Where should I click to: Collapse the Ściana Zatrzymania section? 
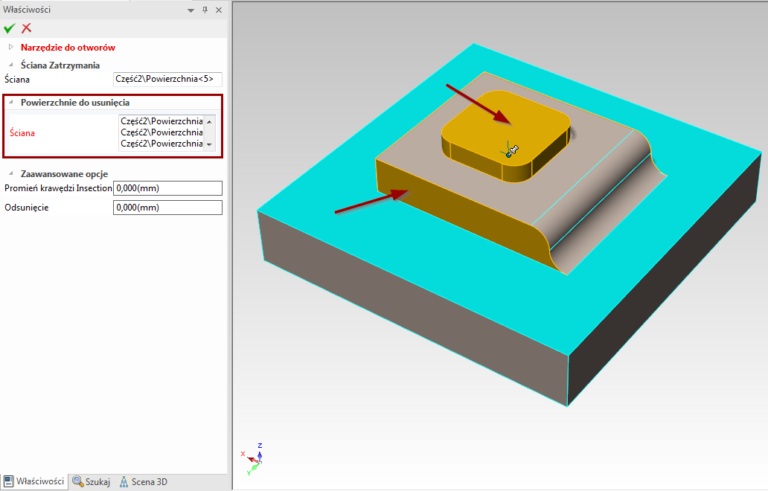(11, 65)
